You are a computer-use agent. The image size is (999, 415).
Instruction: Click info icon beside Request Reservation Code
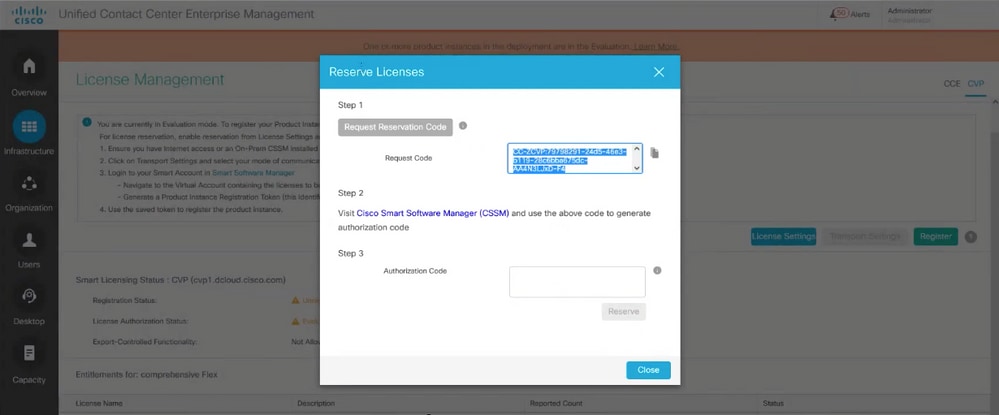[x=463, y=126]
